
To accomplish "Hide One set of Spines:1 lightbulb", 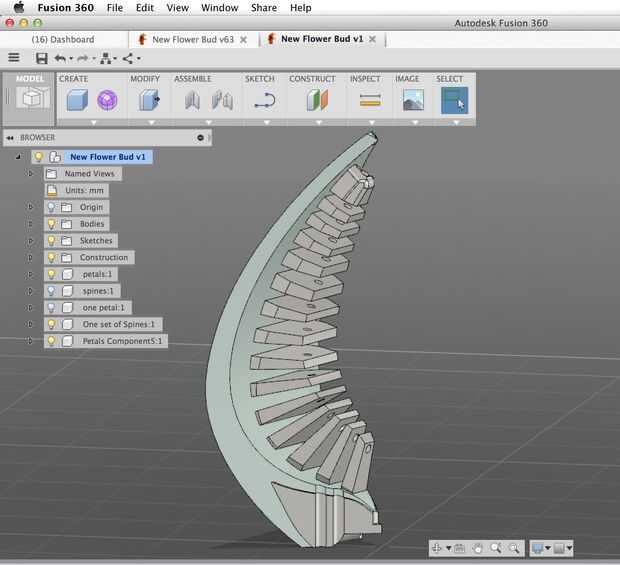I will [51, 324].
